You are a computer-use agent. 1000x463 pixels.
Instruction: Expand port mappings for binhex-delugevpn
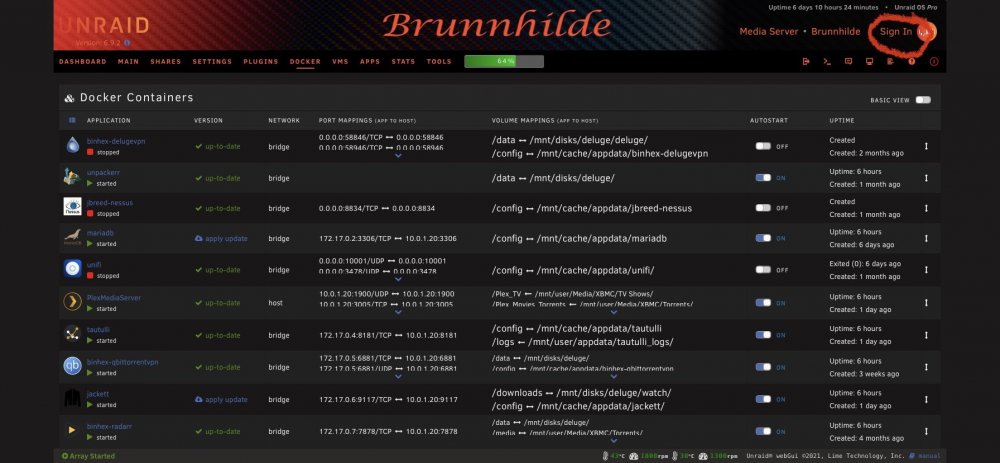(398, 155)
